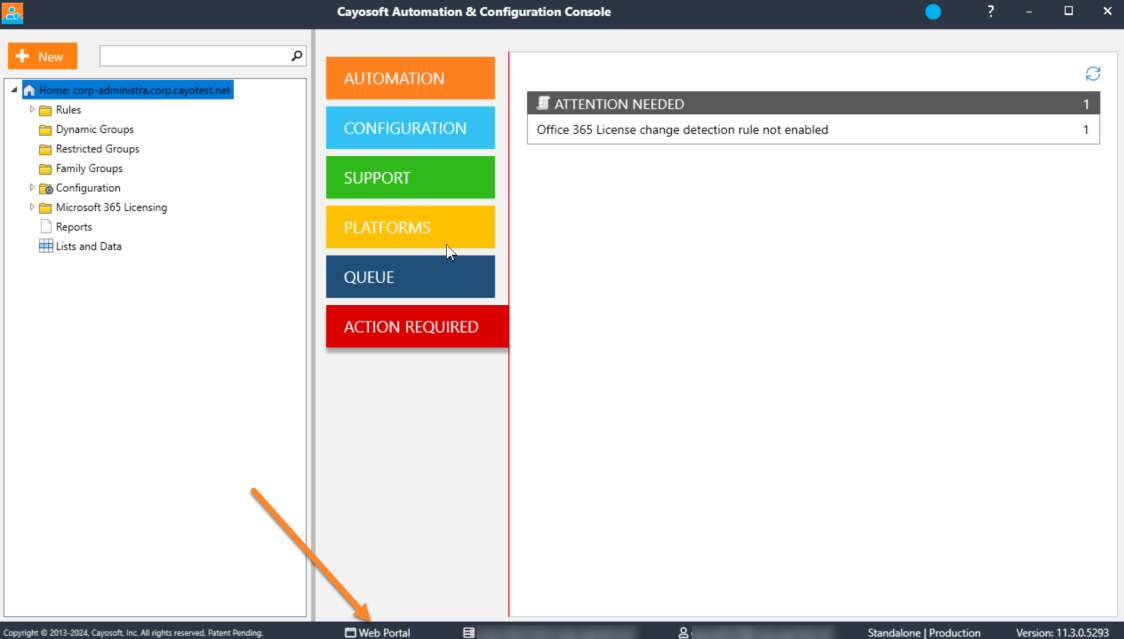Select the Restricted Groups tree item
Image resolution: width=1124 pixels, height=639 pixels.
pos(97,148)
